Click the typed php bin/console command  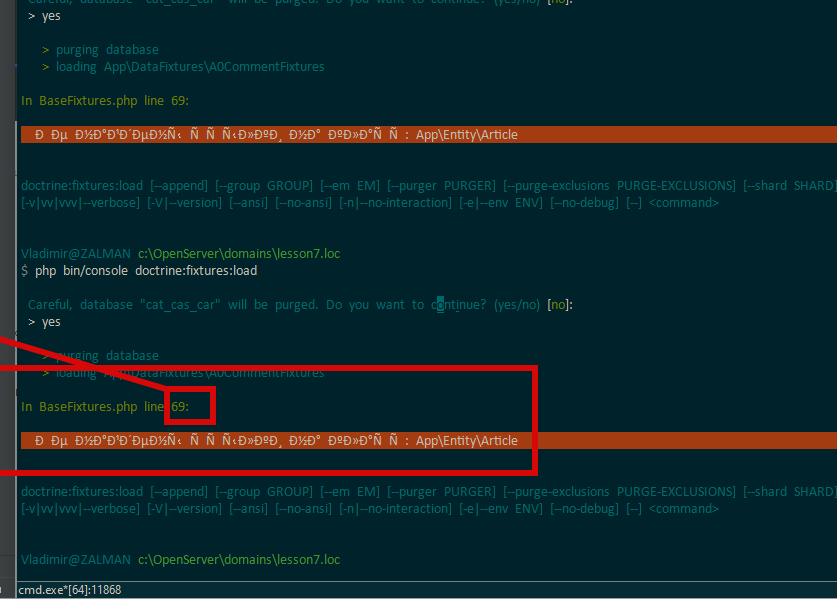coord(146,271)
